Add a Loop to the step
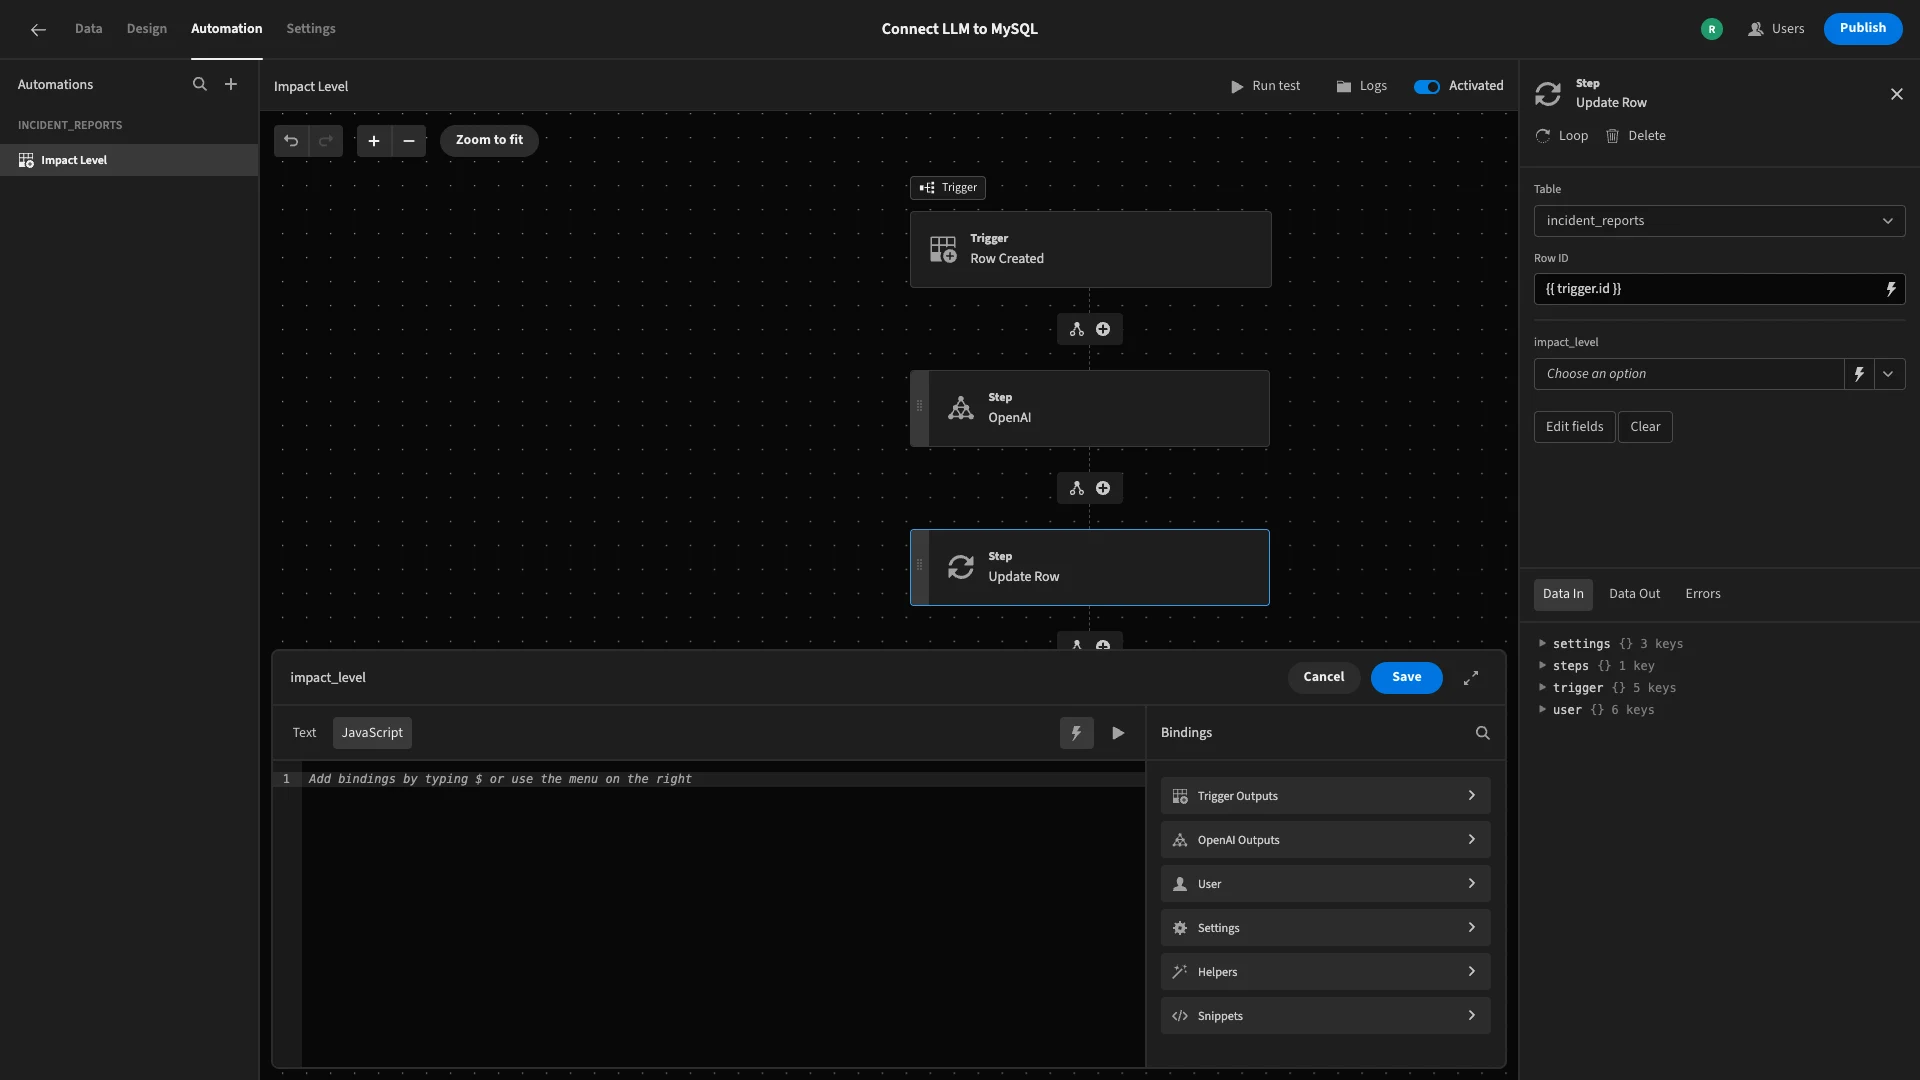1920x1080 pixels. (x=1562, y=136)
